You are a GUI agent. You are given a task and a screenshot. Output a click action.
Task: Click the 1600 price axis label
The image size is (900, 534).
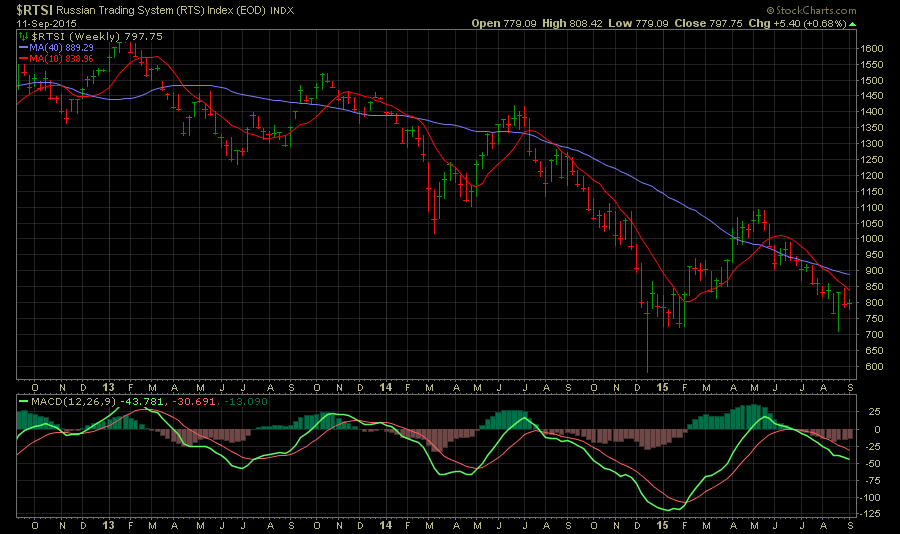(x=871, y=49)
